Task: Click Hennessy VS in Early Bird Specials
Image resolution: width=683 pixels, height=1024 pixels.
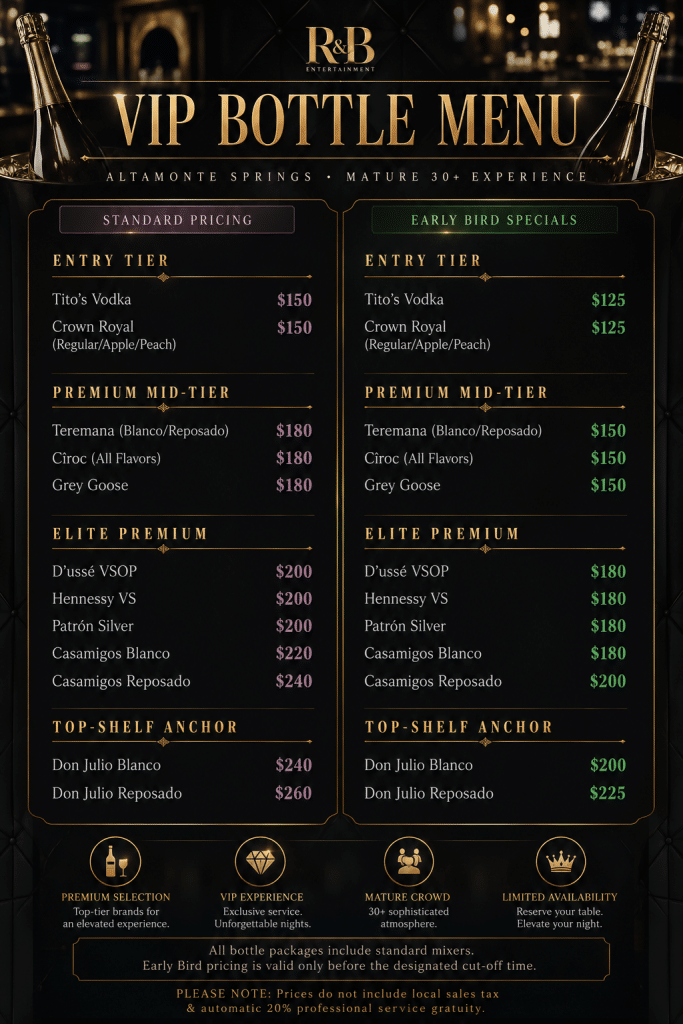Action: pos(406,598)
